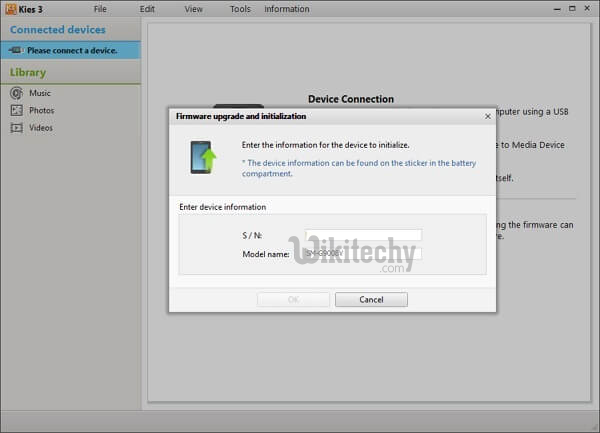Viewport: 600px width, 433px height.
Task: Open the Edit menu
Action: point(147,9)
